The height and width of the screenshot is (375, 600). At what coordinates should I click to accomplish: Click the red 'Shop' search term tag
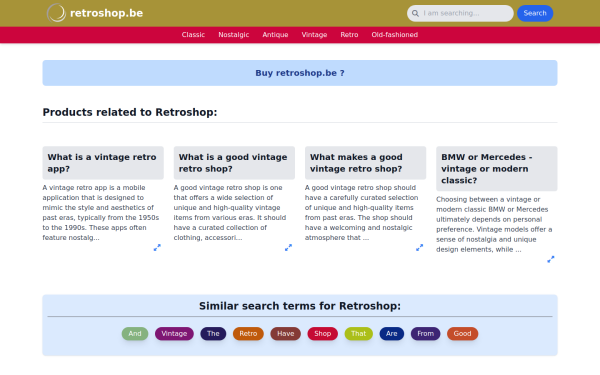(323, 334)
